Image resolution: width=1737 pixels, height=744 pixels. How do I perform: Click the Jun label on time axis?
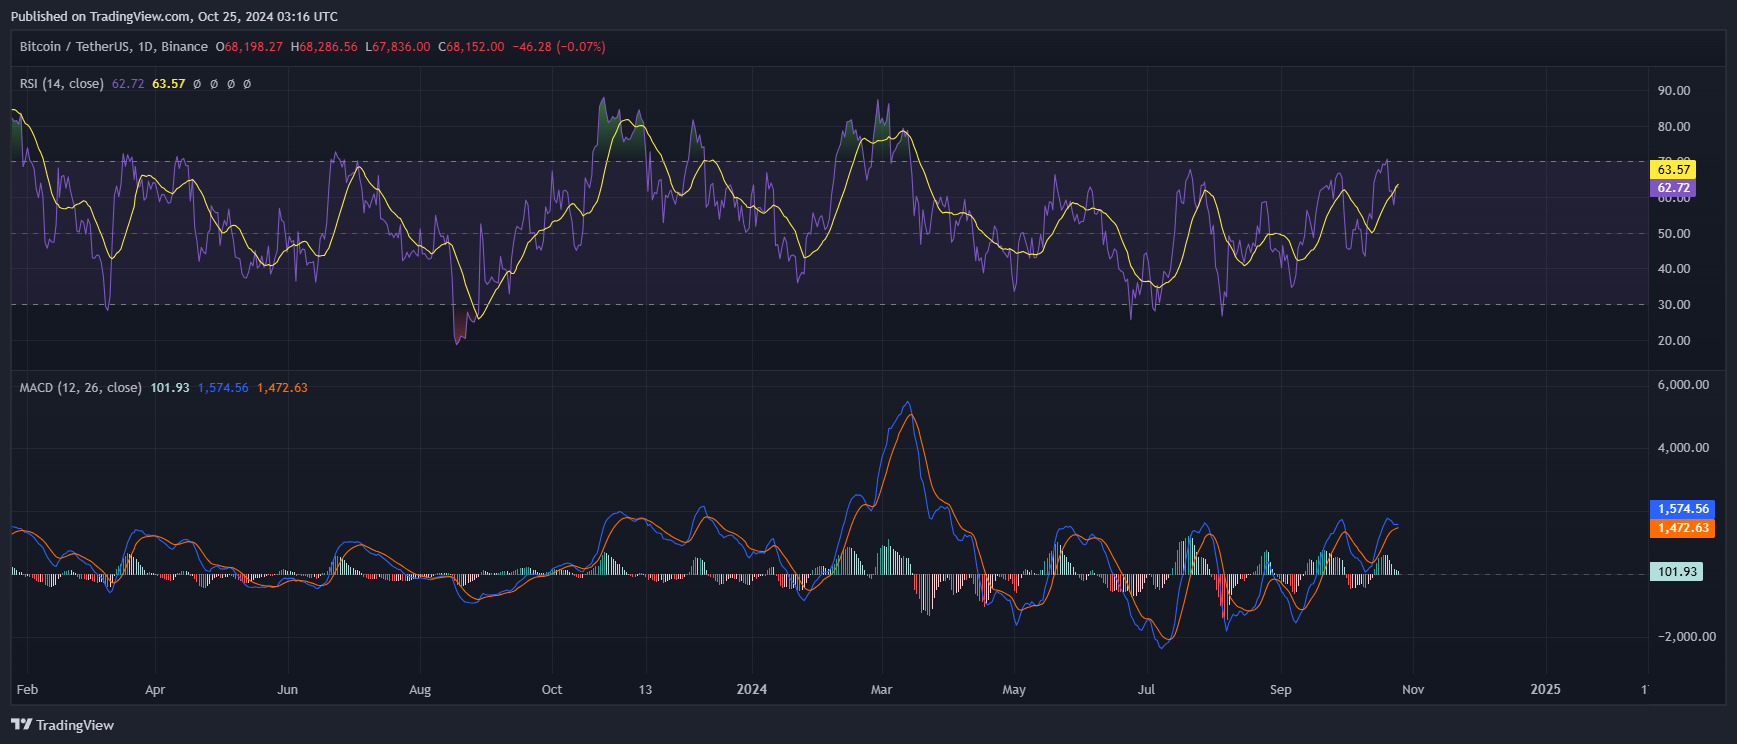287,690
